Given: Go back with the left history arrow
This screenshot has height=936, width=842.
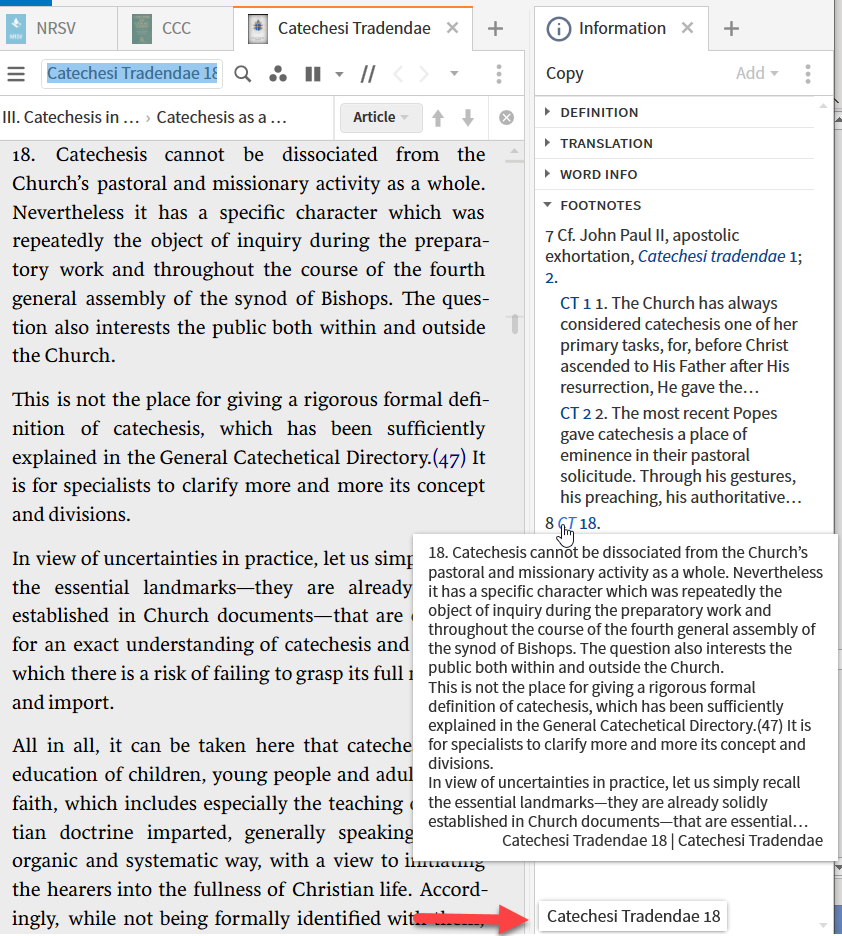Looking at the screenshot, I should tap(398, 74).
